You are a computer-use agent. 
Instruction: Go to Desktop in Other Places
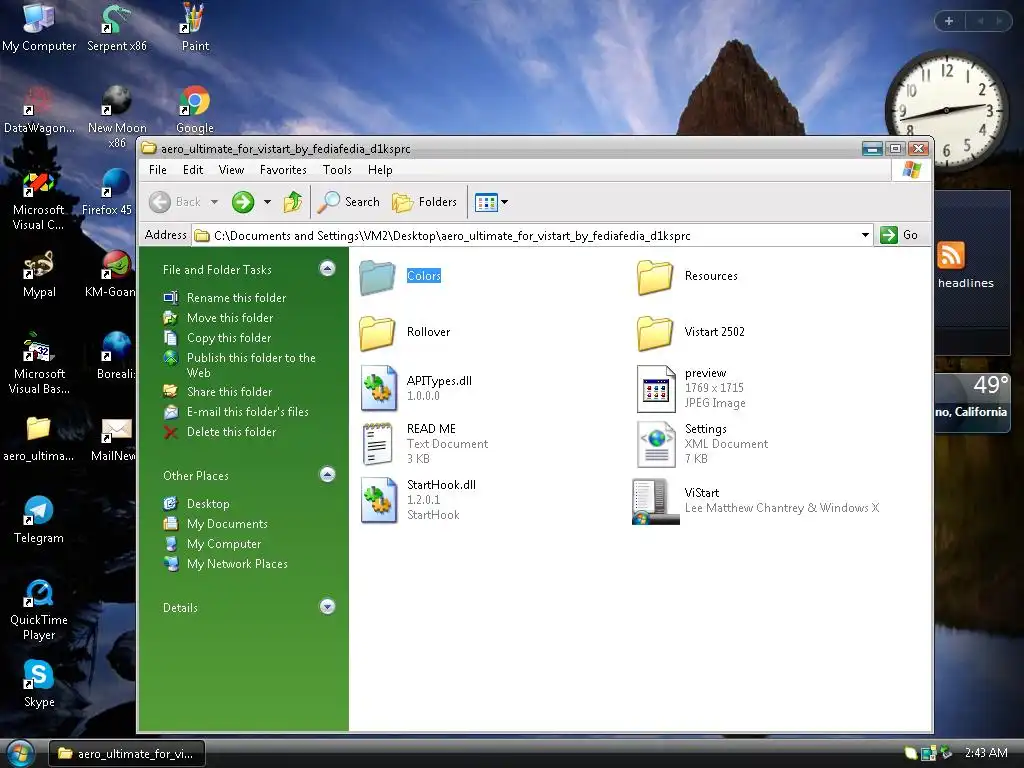[x=197, y=504]
